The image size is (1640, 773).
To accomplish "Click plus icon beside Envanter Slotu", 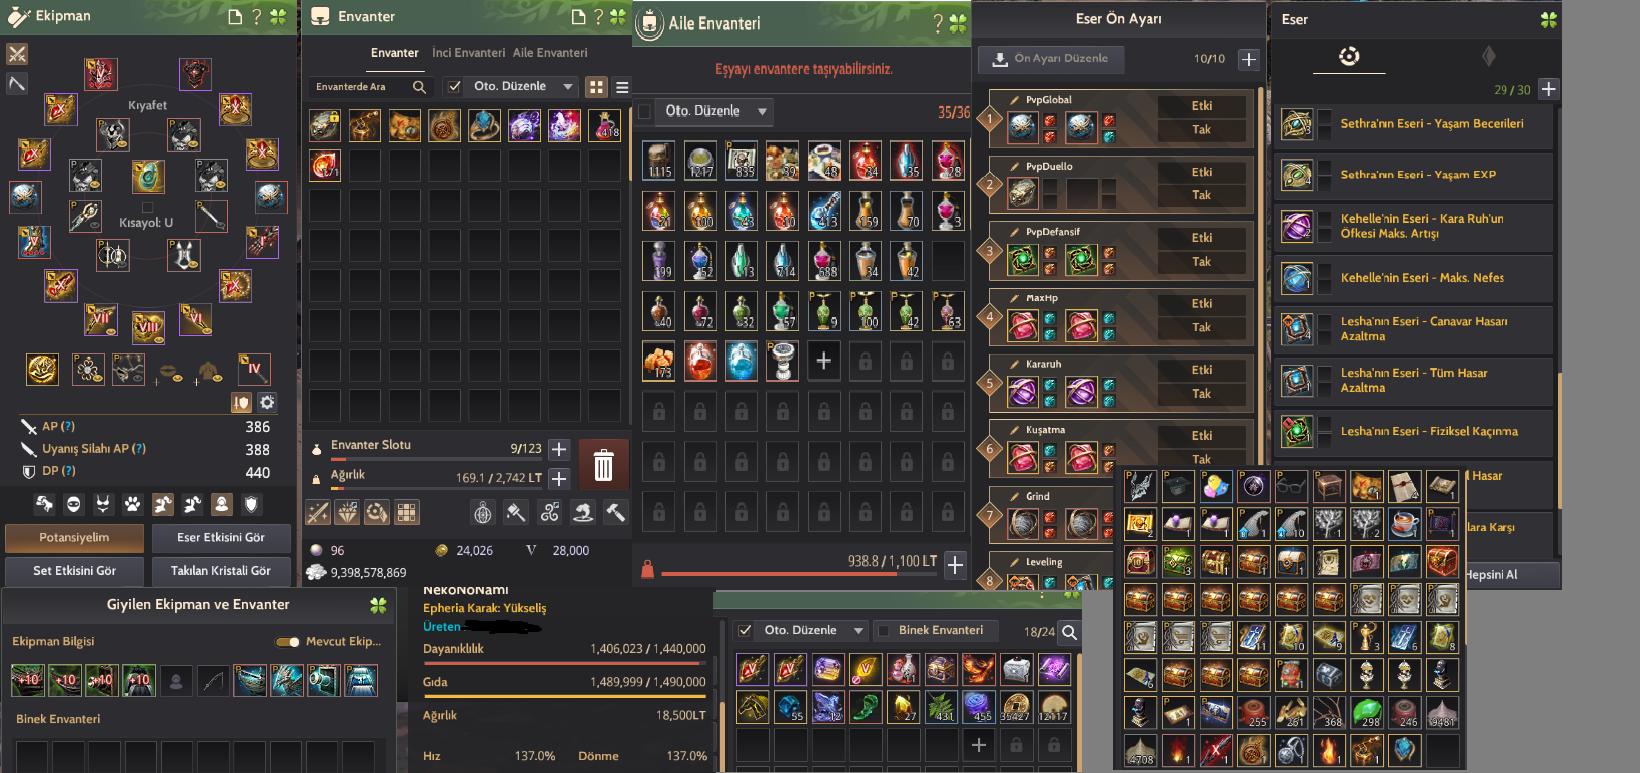I will [559, 449].
